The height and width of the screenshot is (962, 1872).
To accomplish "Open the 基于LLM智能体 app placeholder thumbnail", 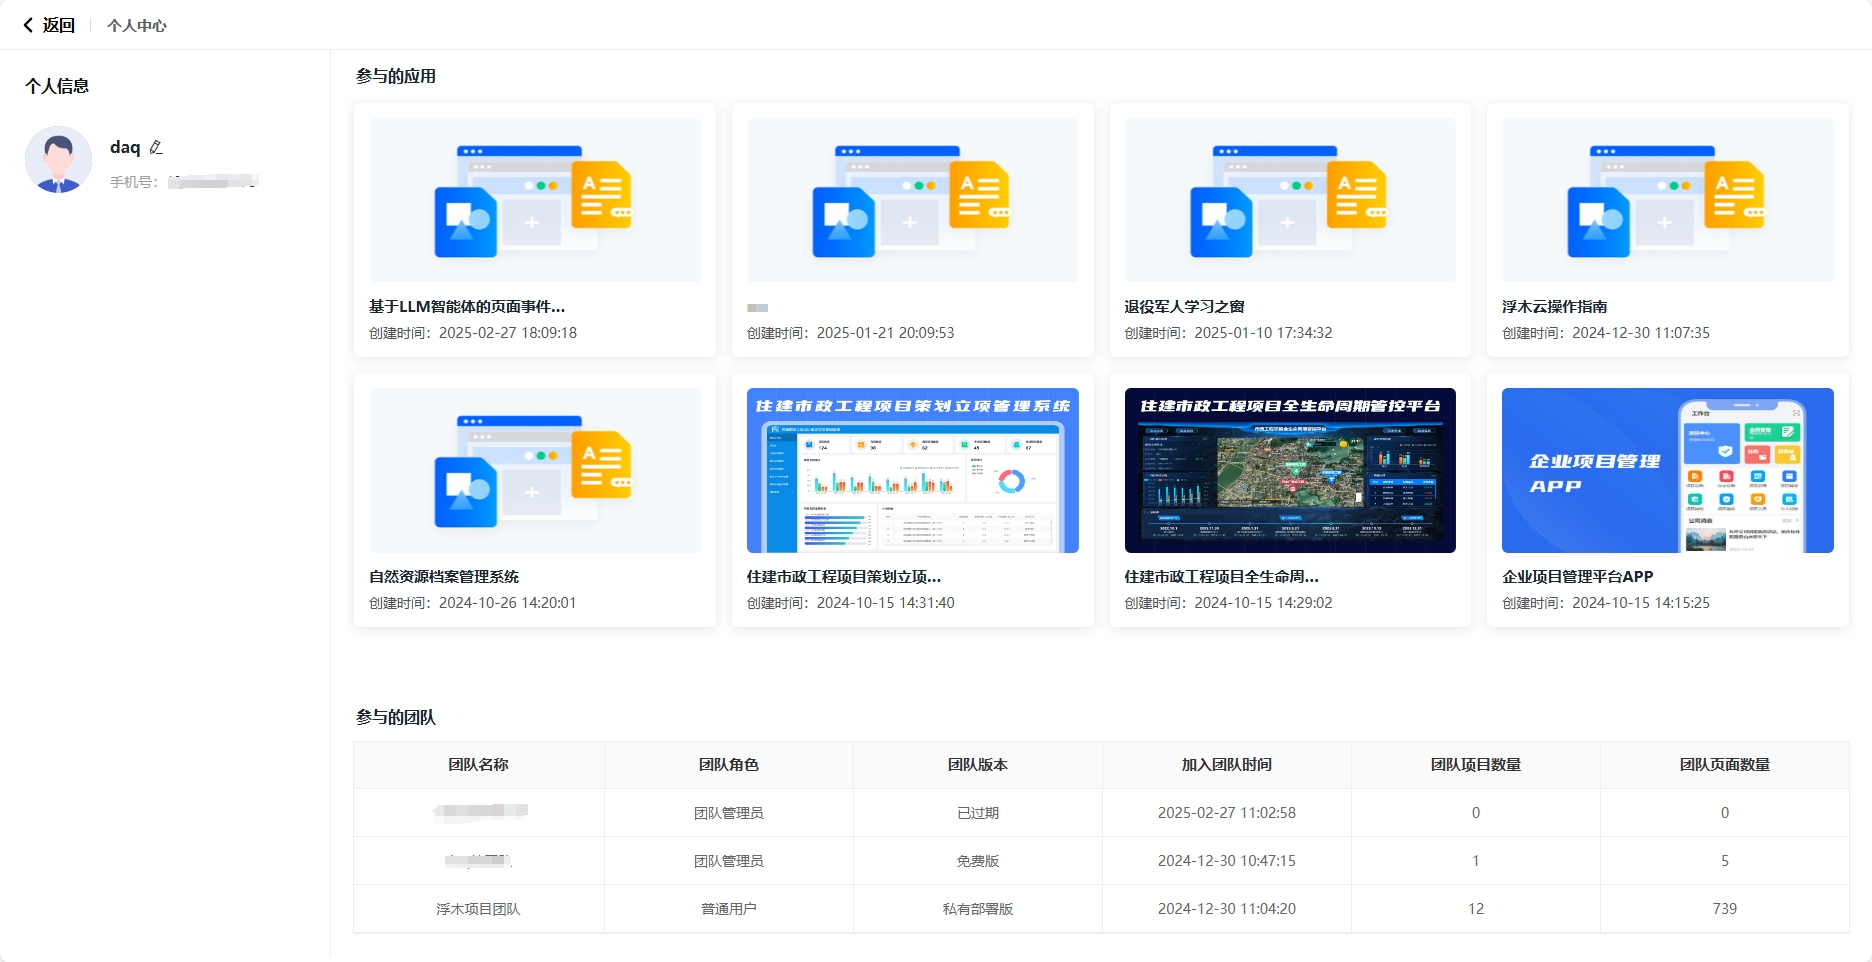I will (534, 200).
